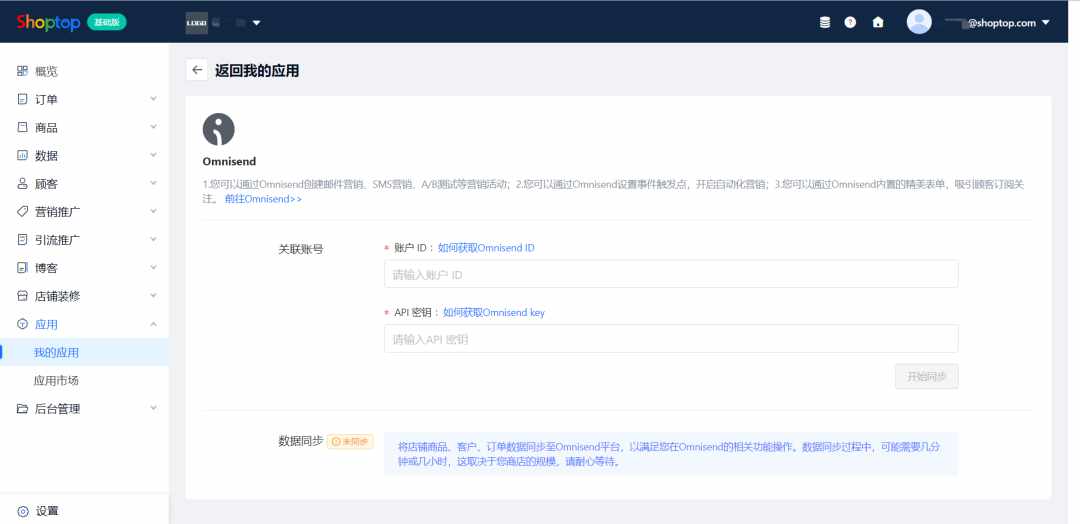Click the 关联账号 section label
The width and height of the screenshot is (1080, 524).
pos(300,249)
